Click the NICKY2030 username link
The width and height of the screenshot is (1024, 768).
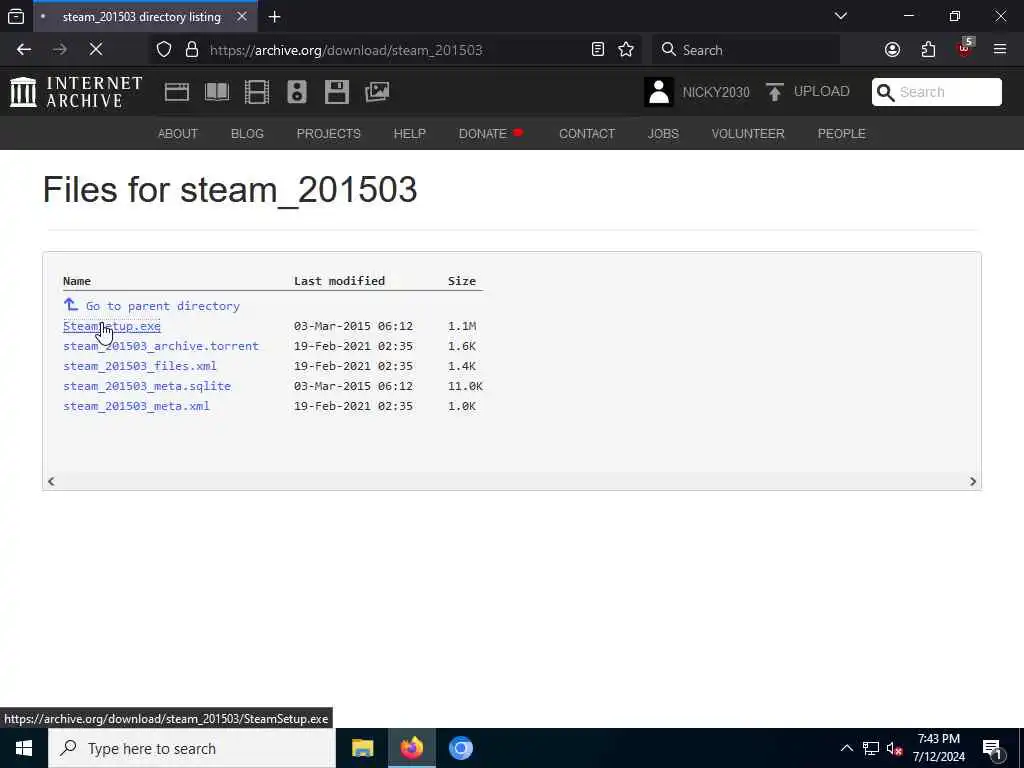point(716,92)
